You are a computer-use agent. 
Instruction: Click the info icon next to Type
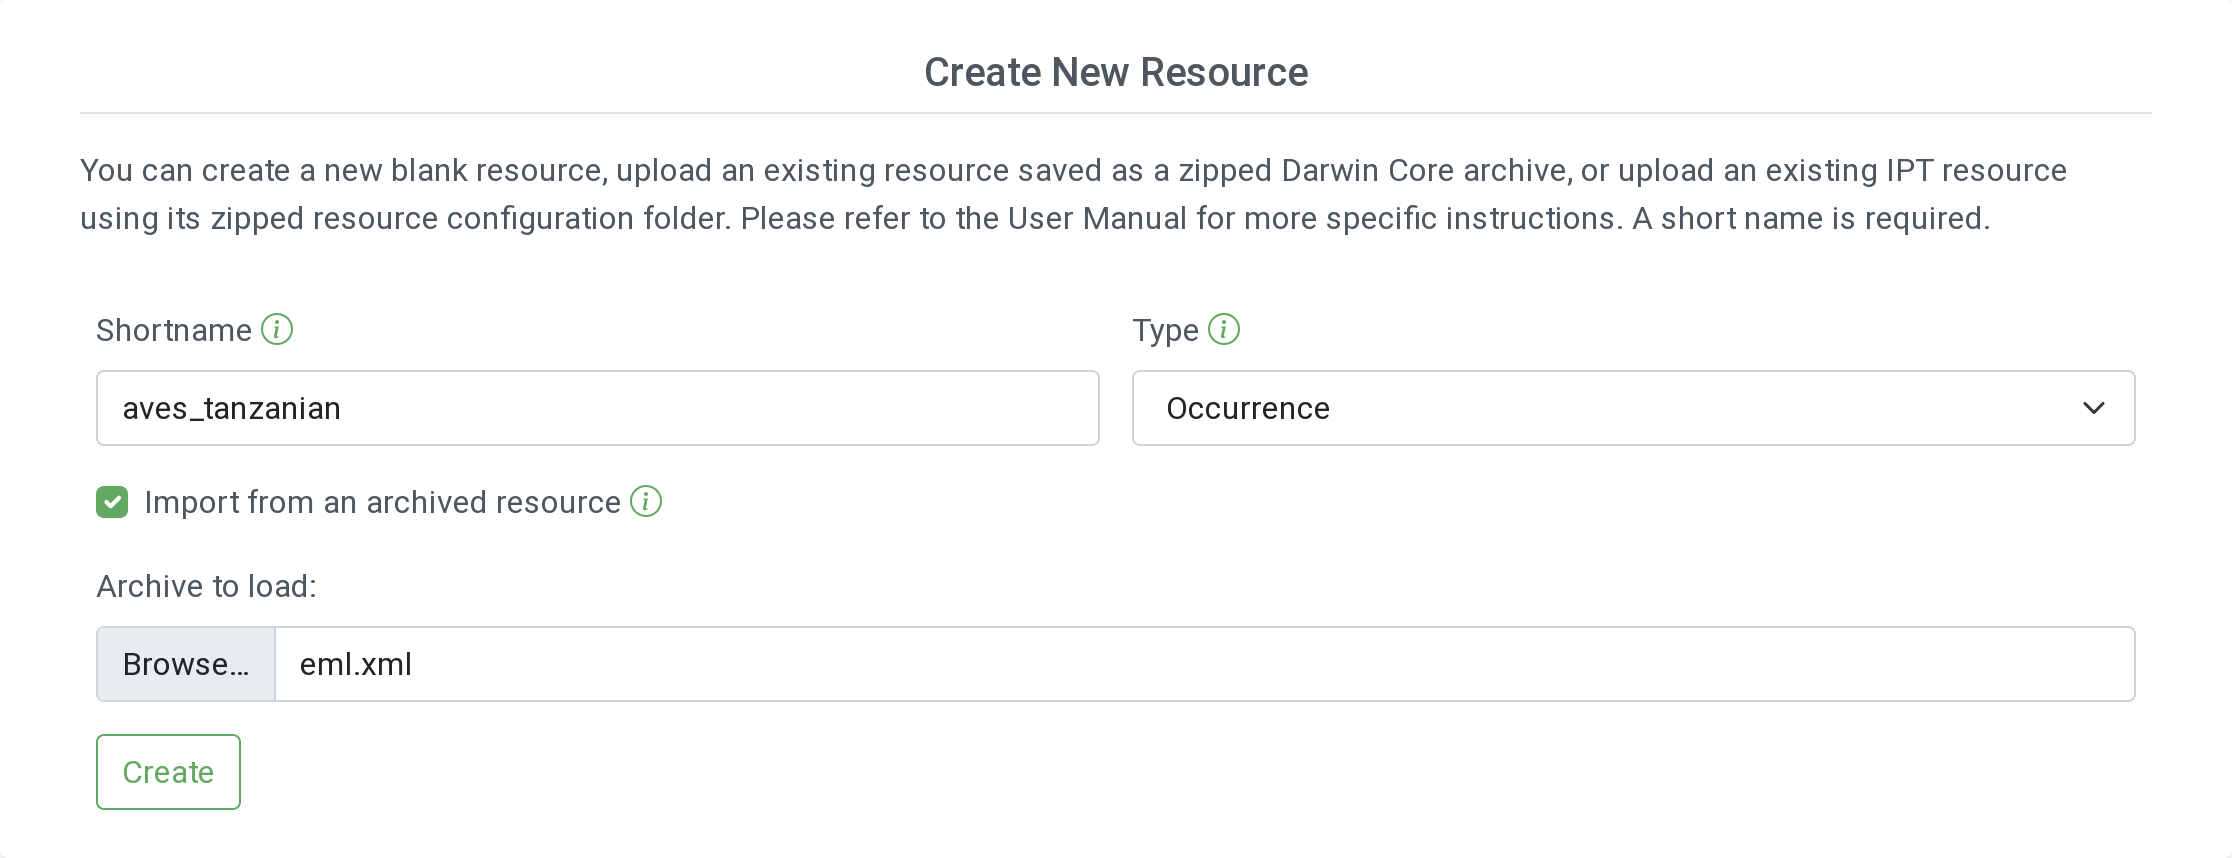[1223, 329]
